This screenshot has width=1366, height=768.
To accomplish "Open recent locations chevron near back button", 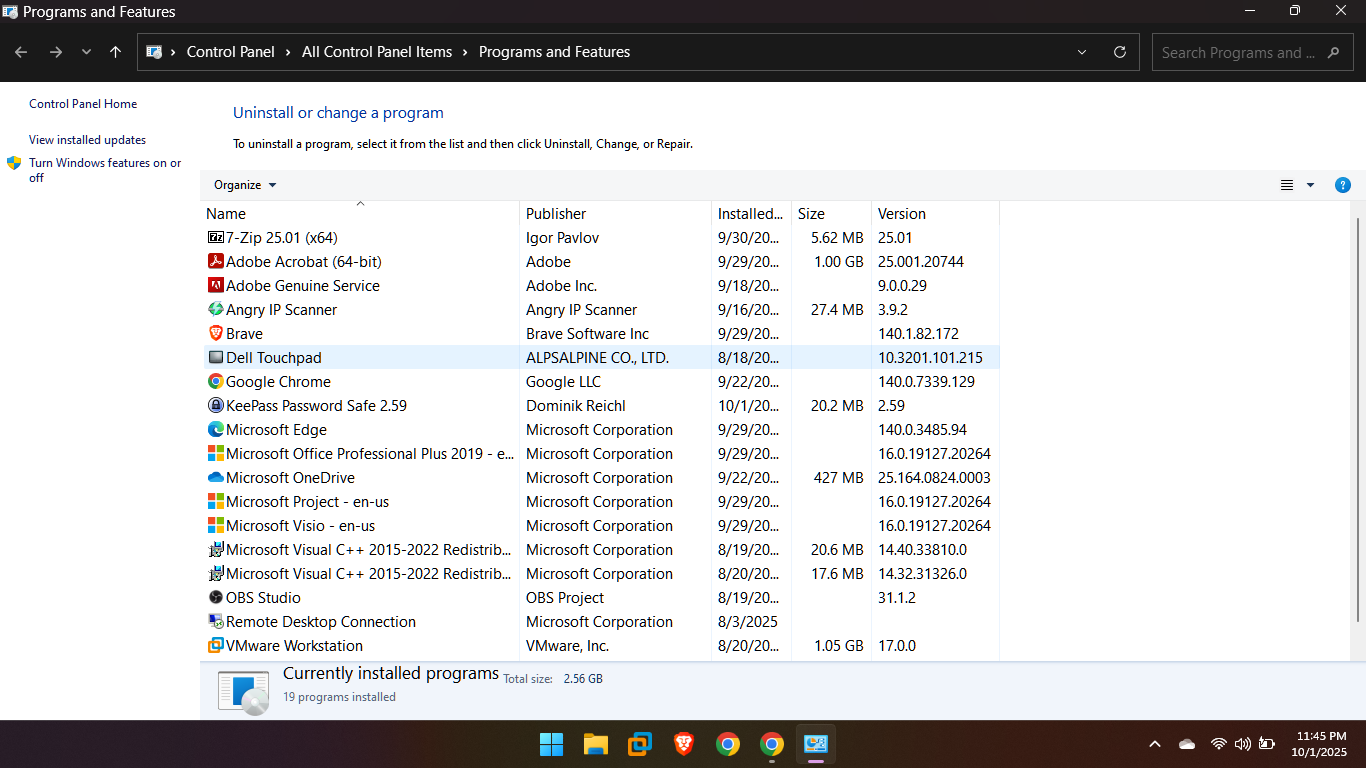I will [86, 52].
